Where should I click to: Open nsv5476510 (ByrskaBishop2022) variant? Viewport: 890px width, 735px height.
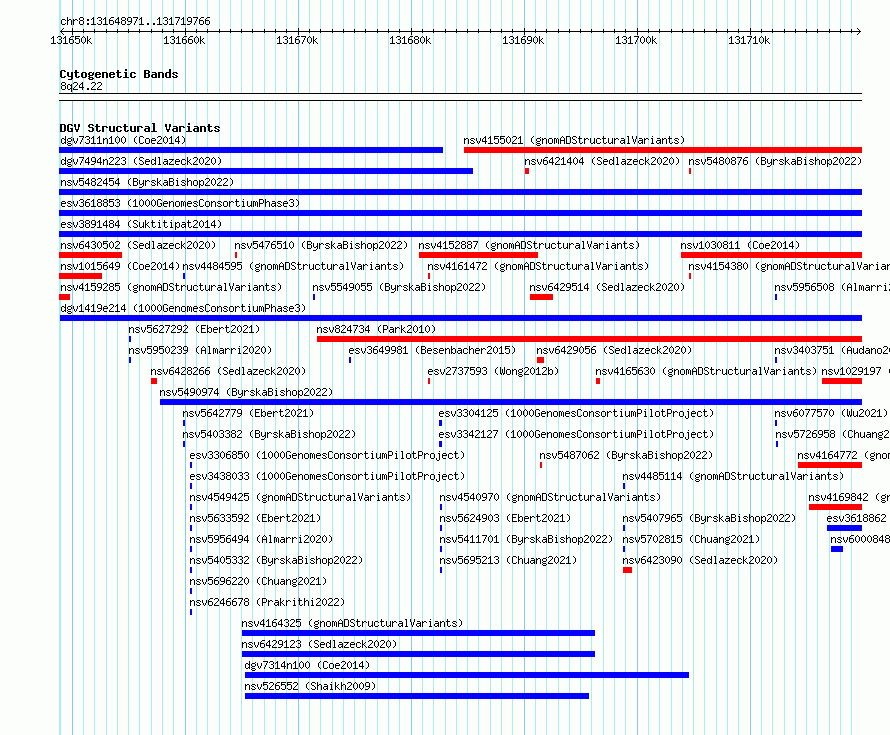pos(321,245)
